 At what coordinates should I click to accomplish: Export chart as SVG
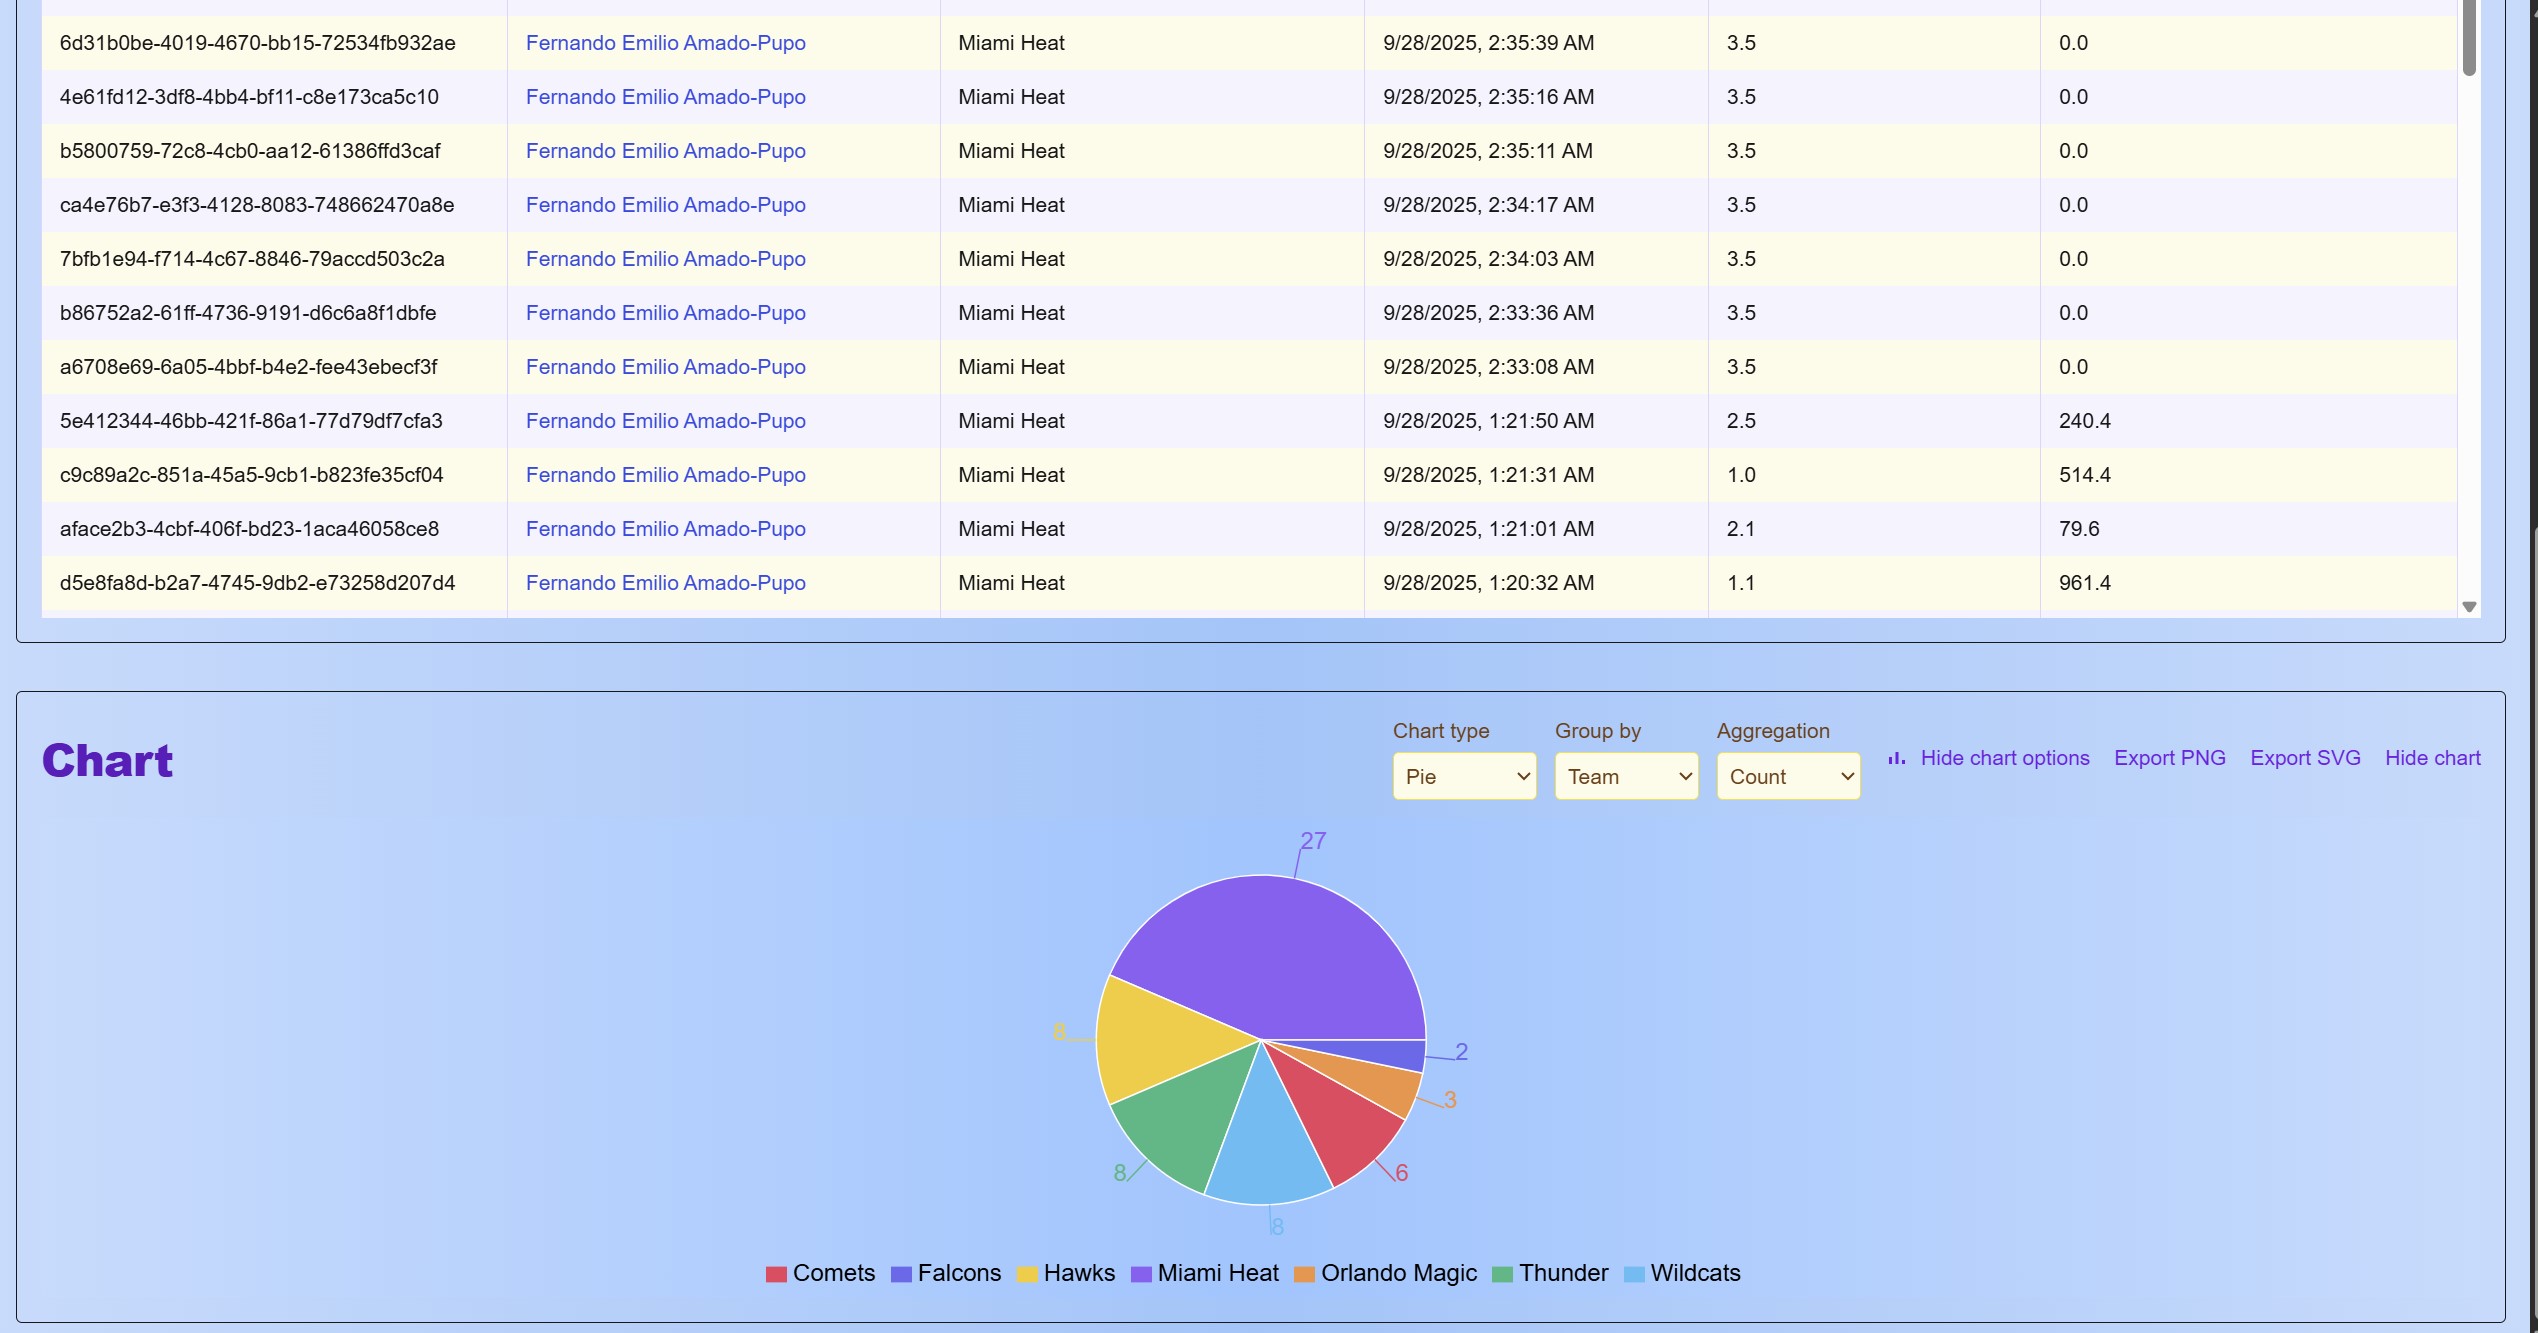point(2304,759)
